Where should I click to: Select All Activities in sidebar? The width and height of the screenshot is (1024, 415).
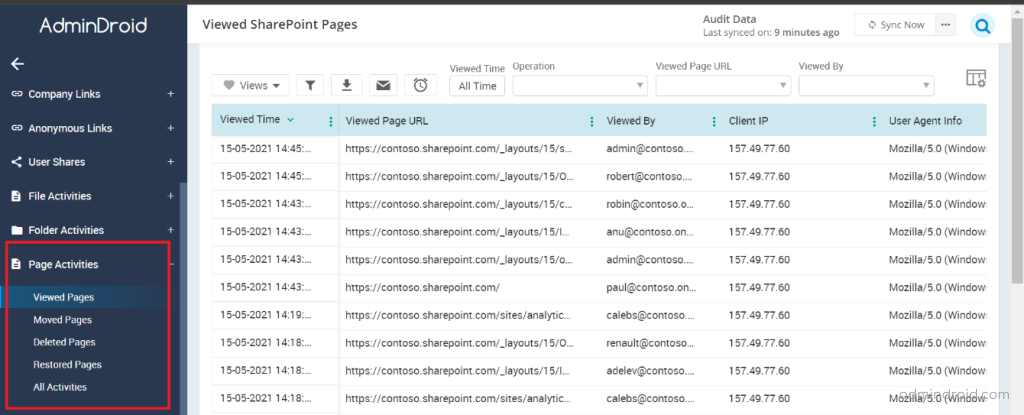point(60,387)
